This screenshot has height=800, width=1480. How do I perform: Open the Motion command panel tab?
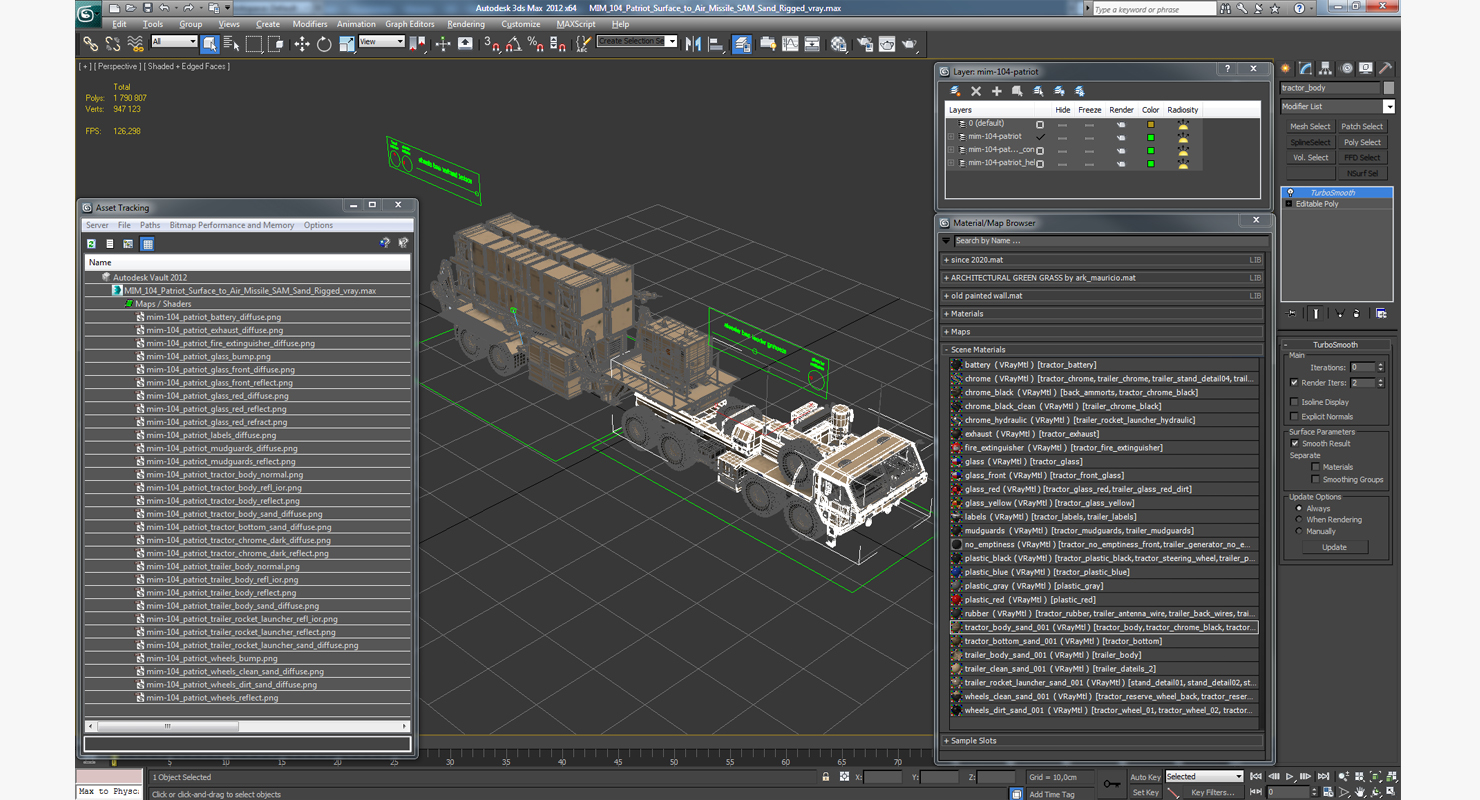[1346, 69]
